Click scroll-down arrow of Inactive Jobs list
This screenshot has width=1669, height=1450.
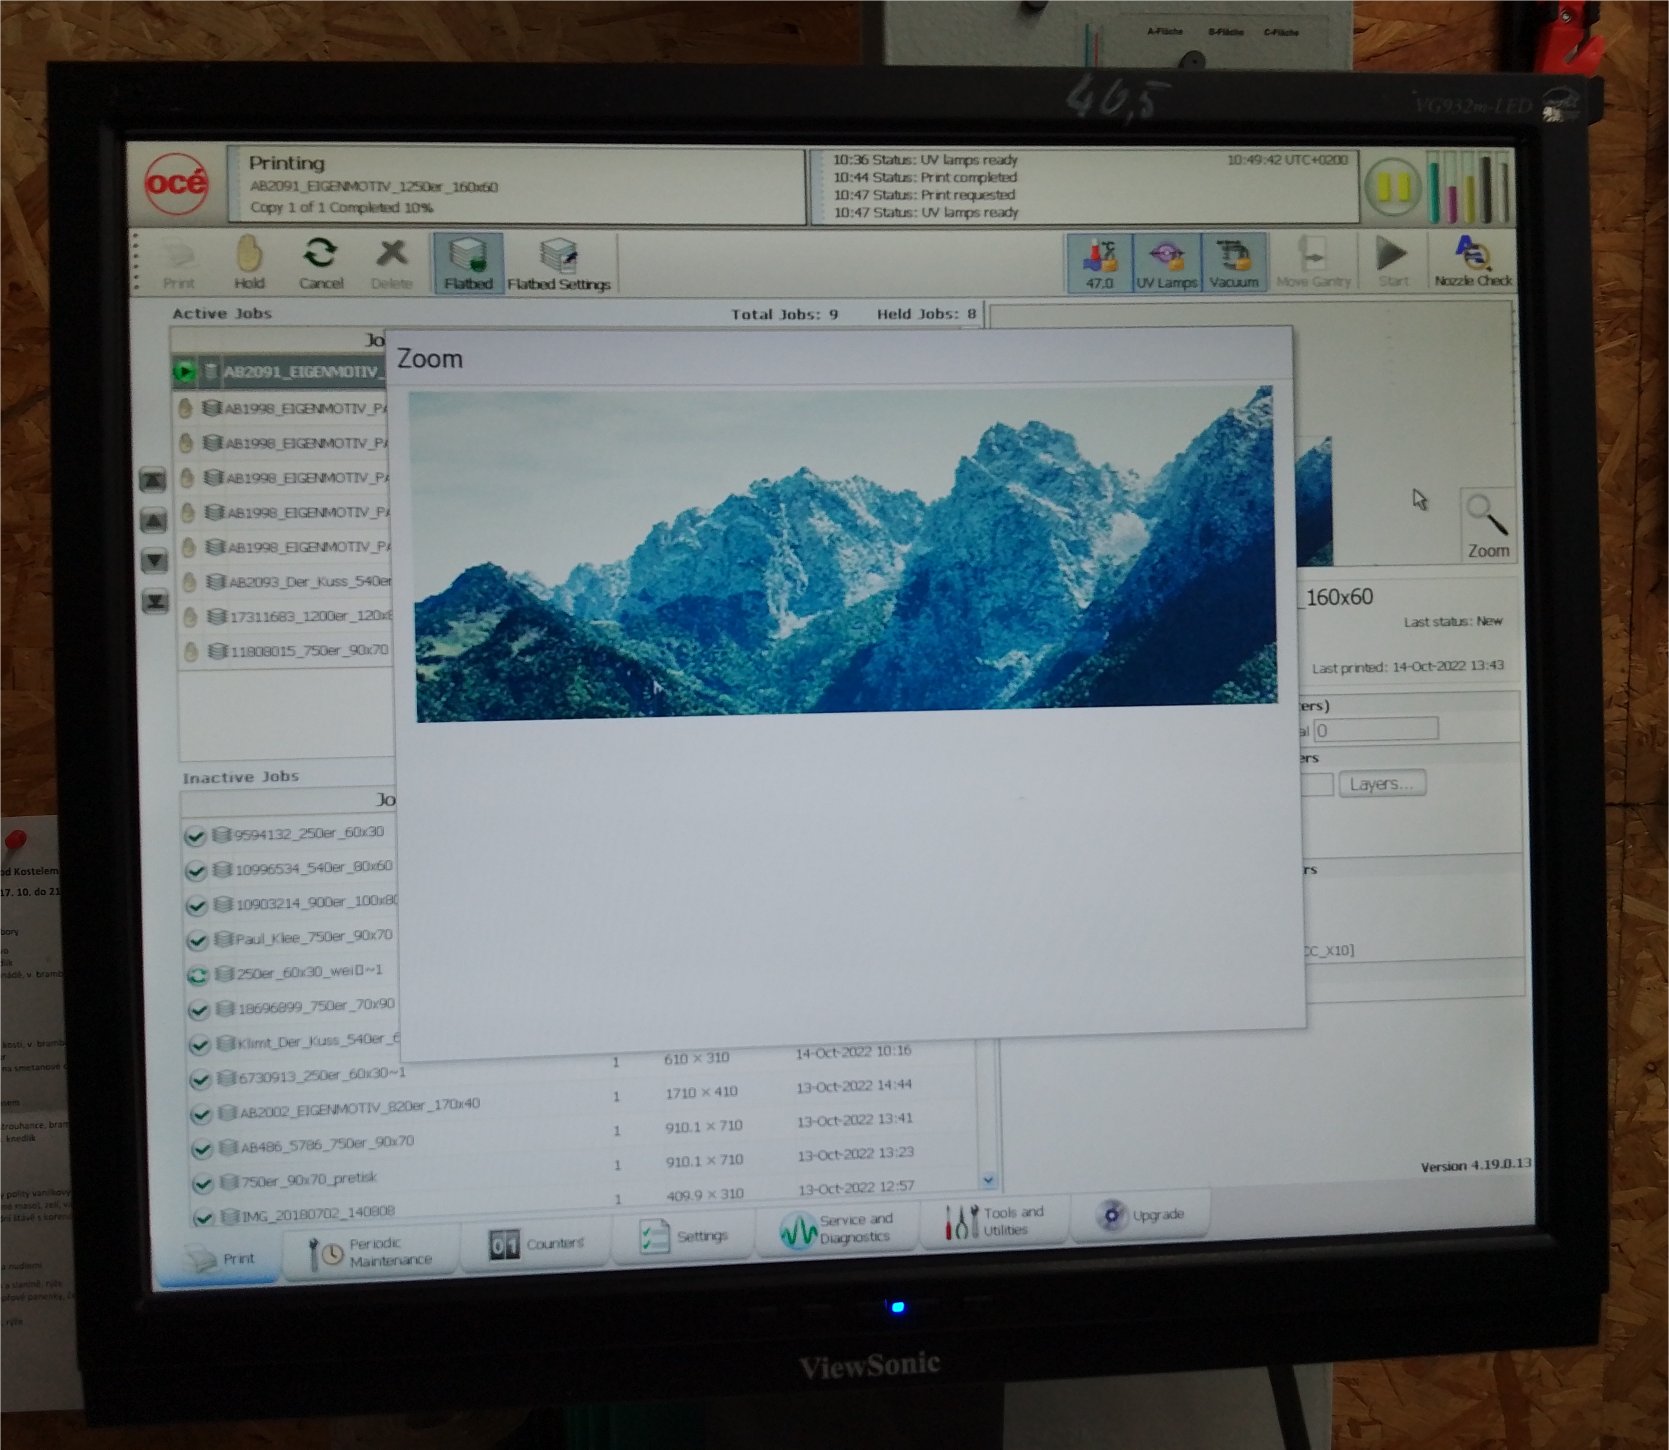(x=988, y=1180)
